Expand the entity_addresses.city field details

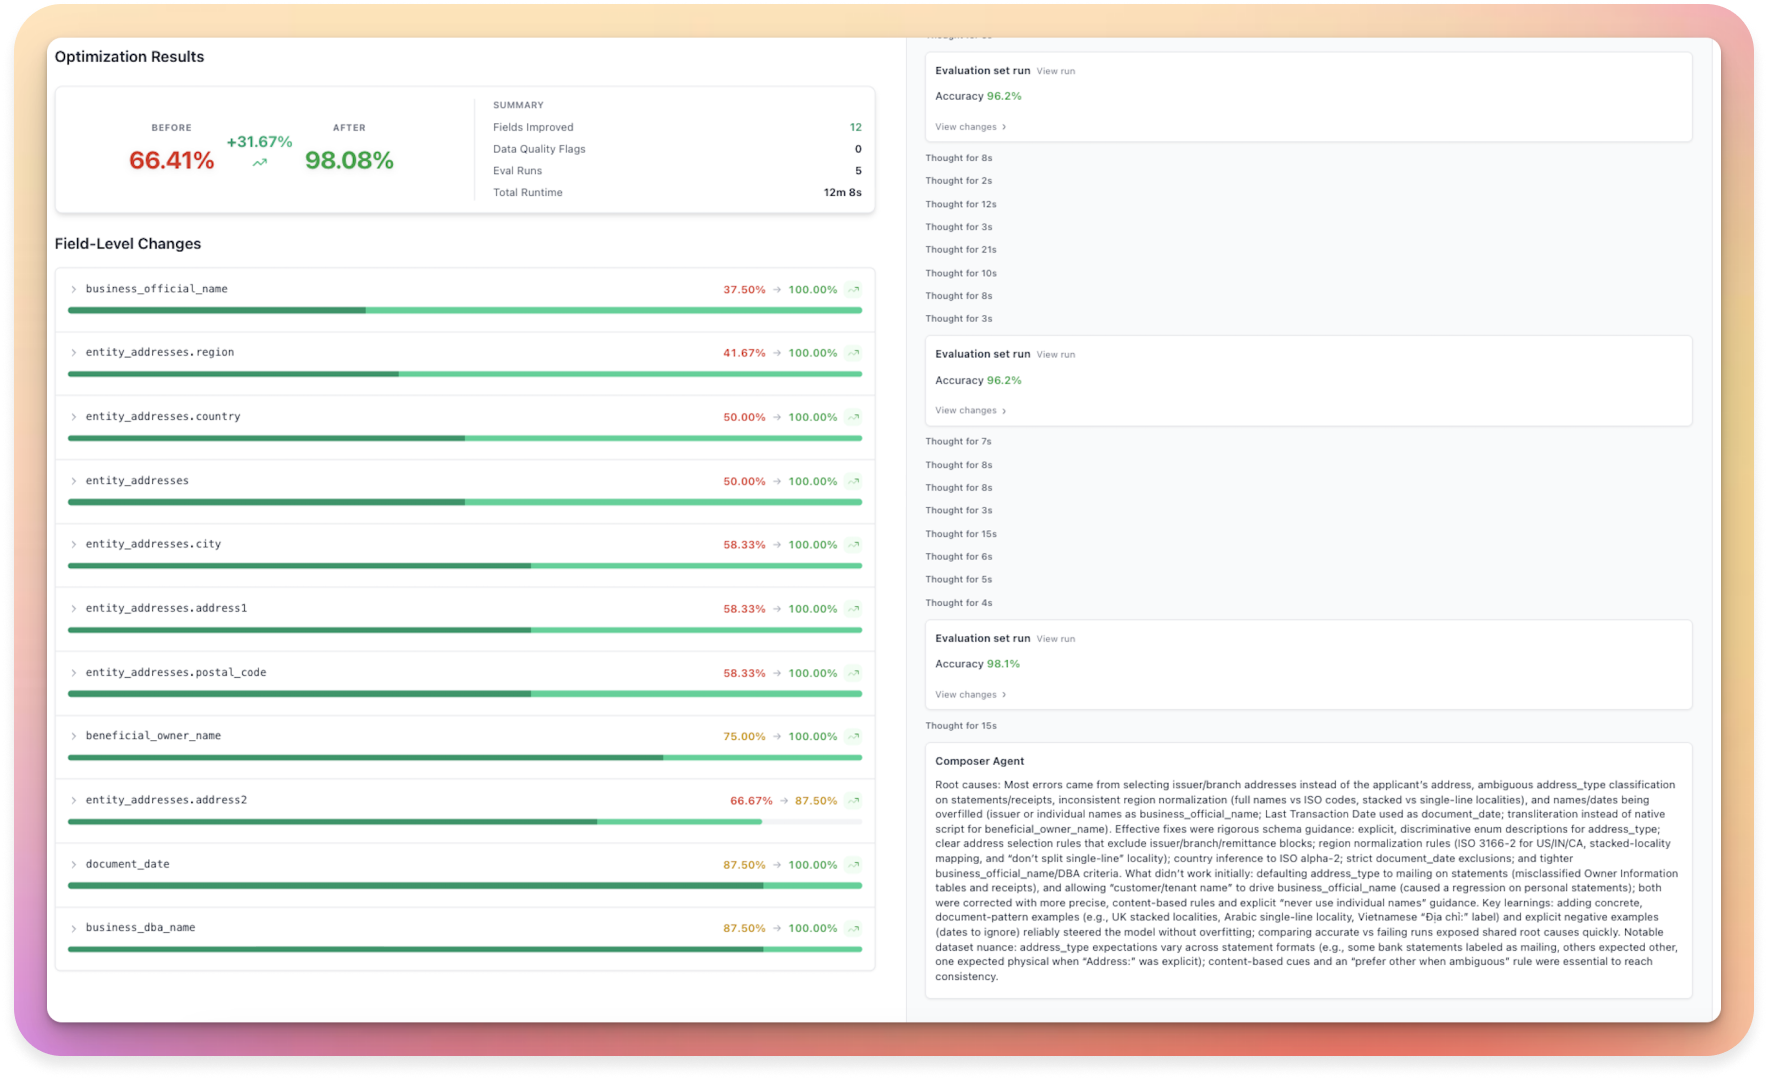point(74,545)
